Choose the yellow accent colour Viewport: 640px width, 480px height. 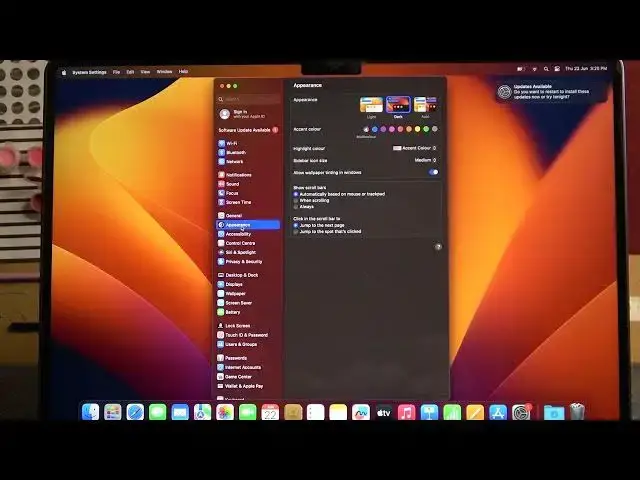click(x=418, y=129)
